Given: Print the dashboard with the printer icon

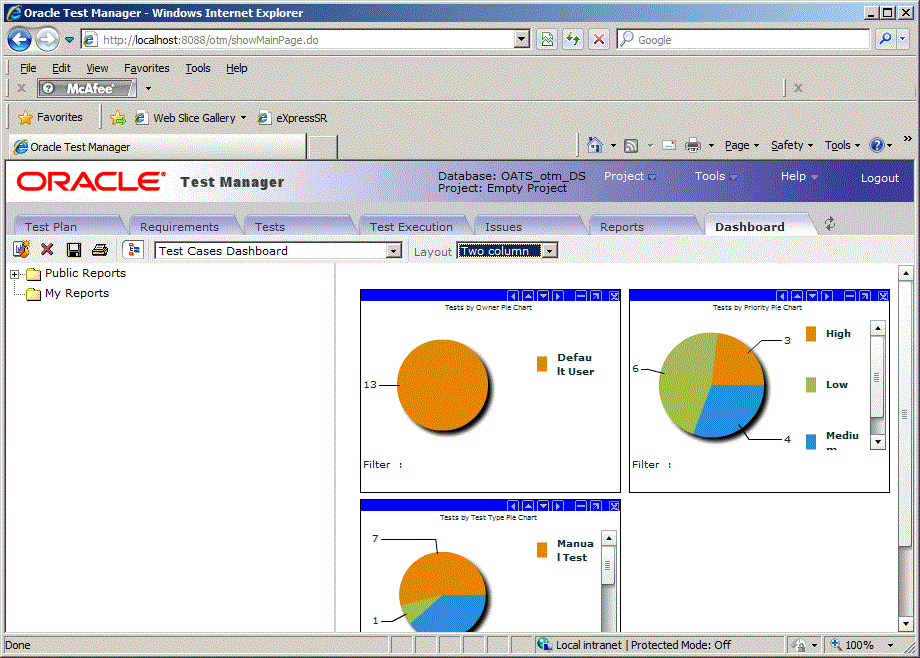Looking at the screenshot, I should point(100,250).
